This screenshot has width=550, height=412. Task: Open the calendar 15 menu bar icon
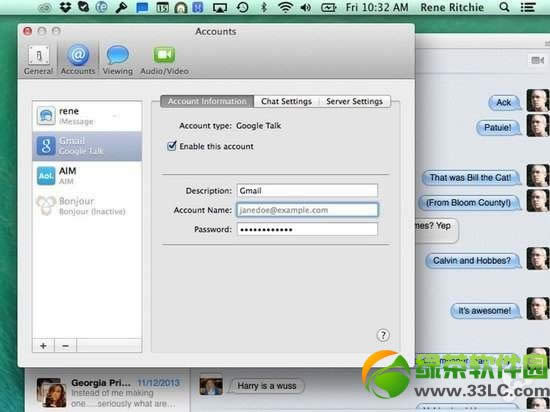pyautogui.click(x=162, y=8)
